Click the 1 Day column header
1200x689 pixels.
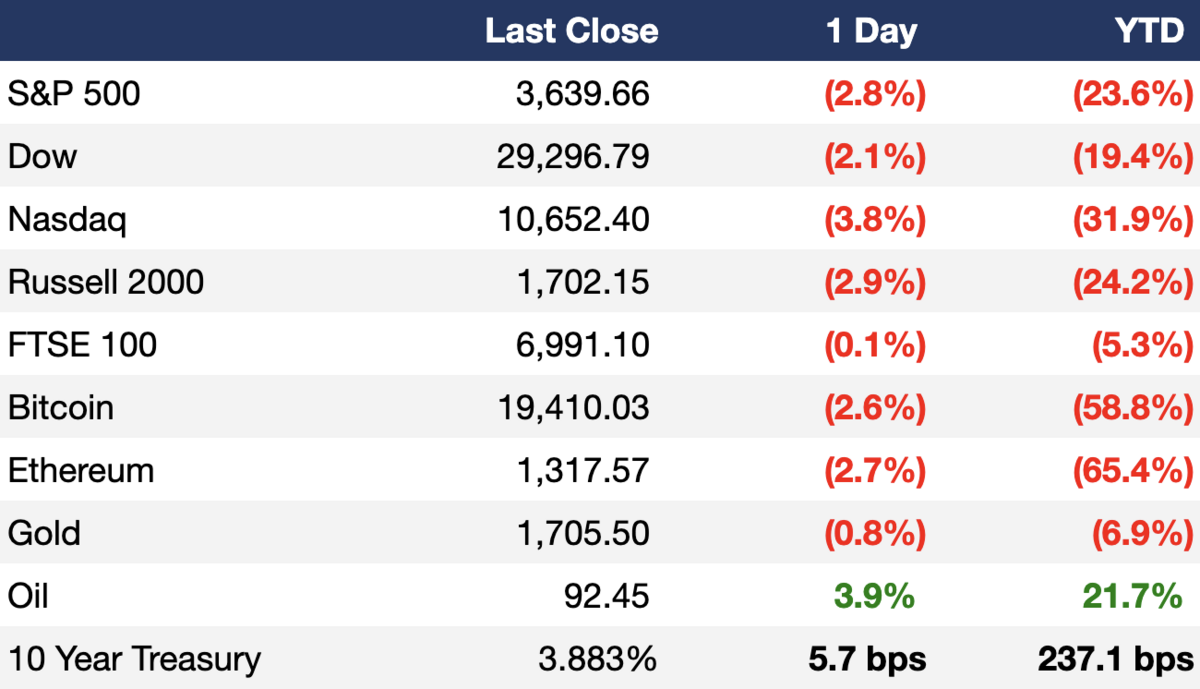coord(871,31)
